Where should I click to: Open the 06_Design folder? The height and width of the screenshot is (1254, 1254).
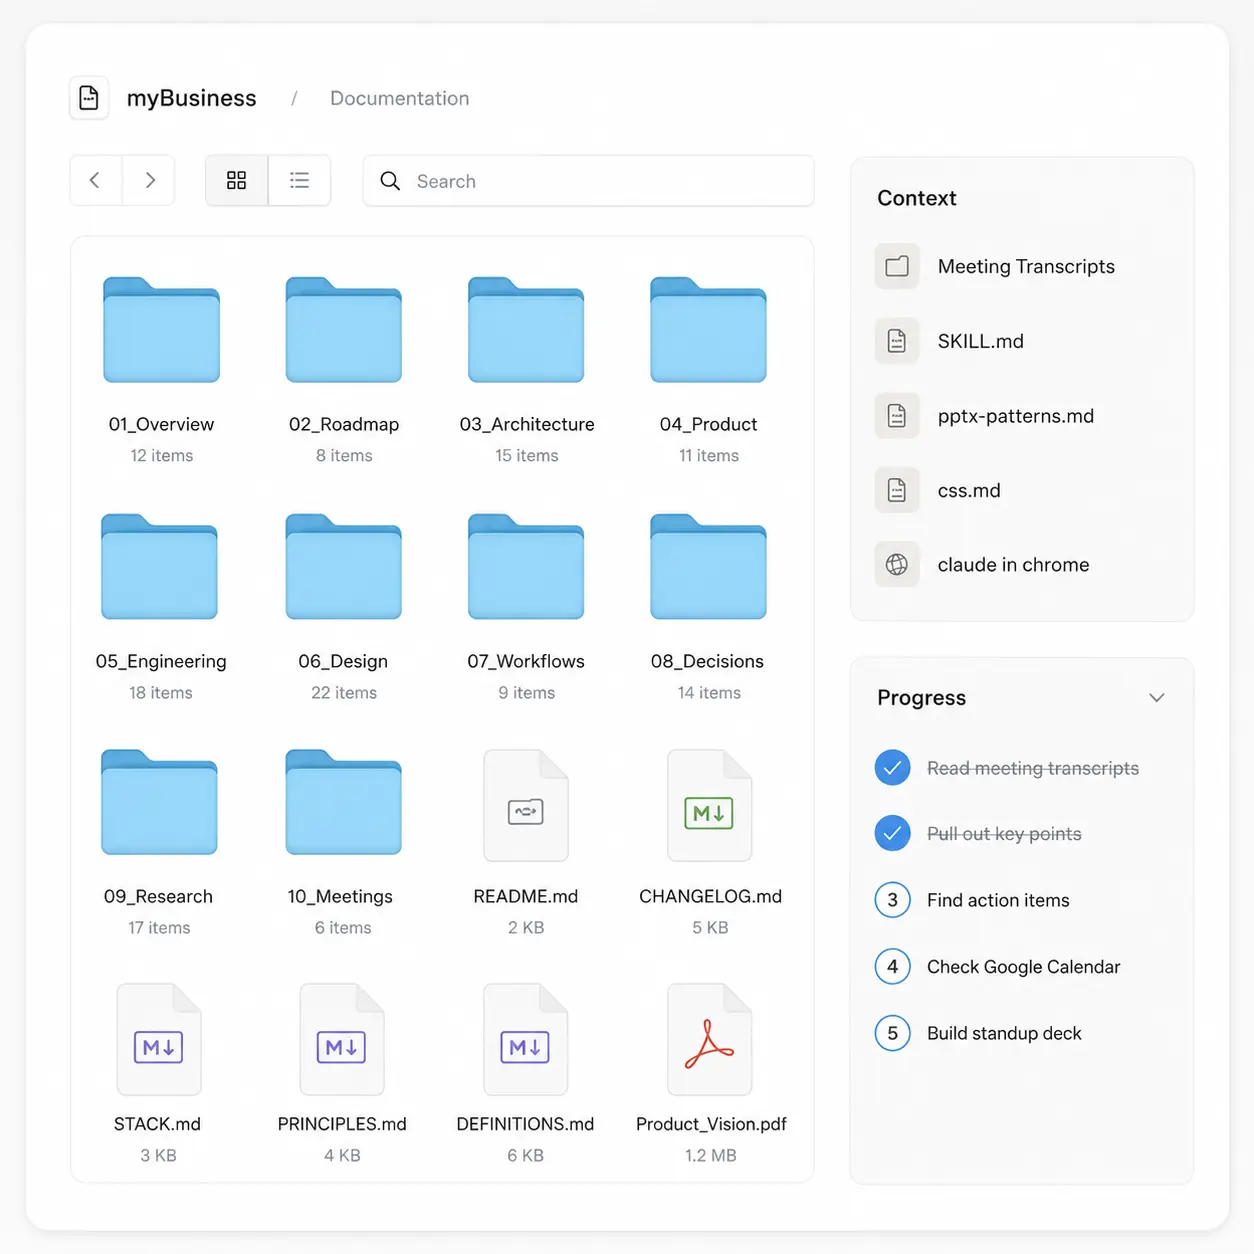pyautogui.click(x=344, y=567)
